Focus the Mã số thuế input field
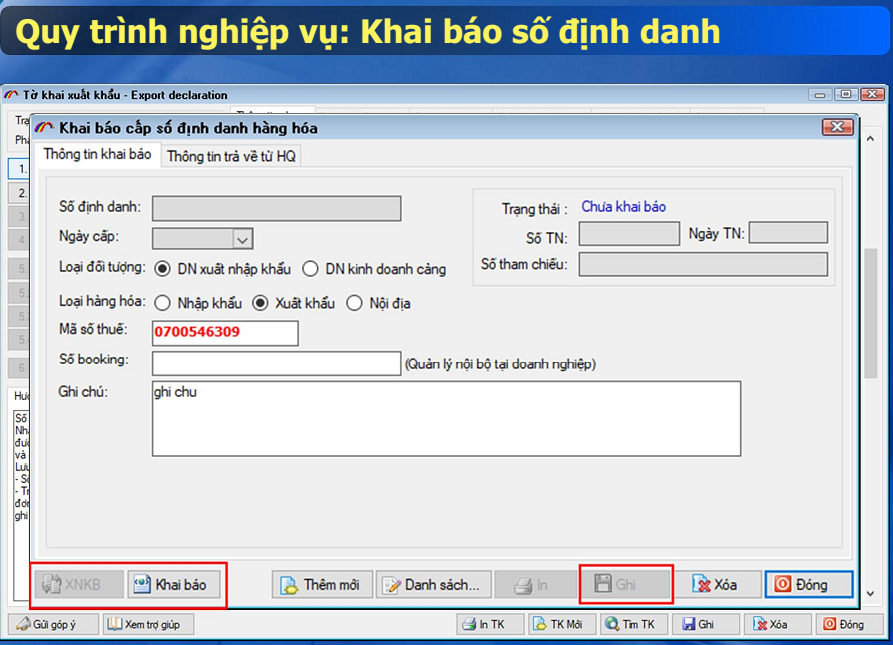Viewport: 893px width, 645px height. pyautogui.click(x=225, y=332)
